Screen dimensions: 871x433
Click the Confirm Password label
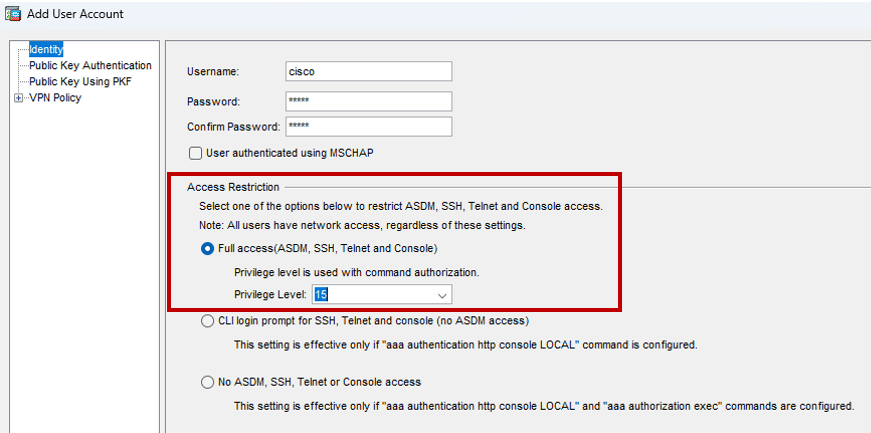pyautogui.click(x=233, y=127)
